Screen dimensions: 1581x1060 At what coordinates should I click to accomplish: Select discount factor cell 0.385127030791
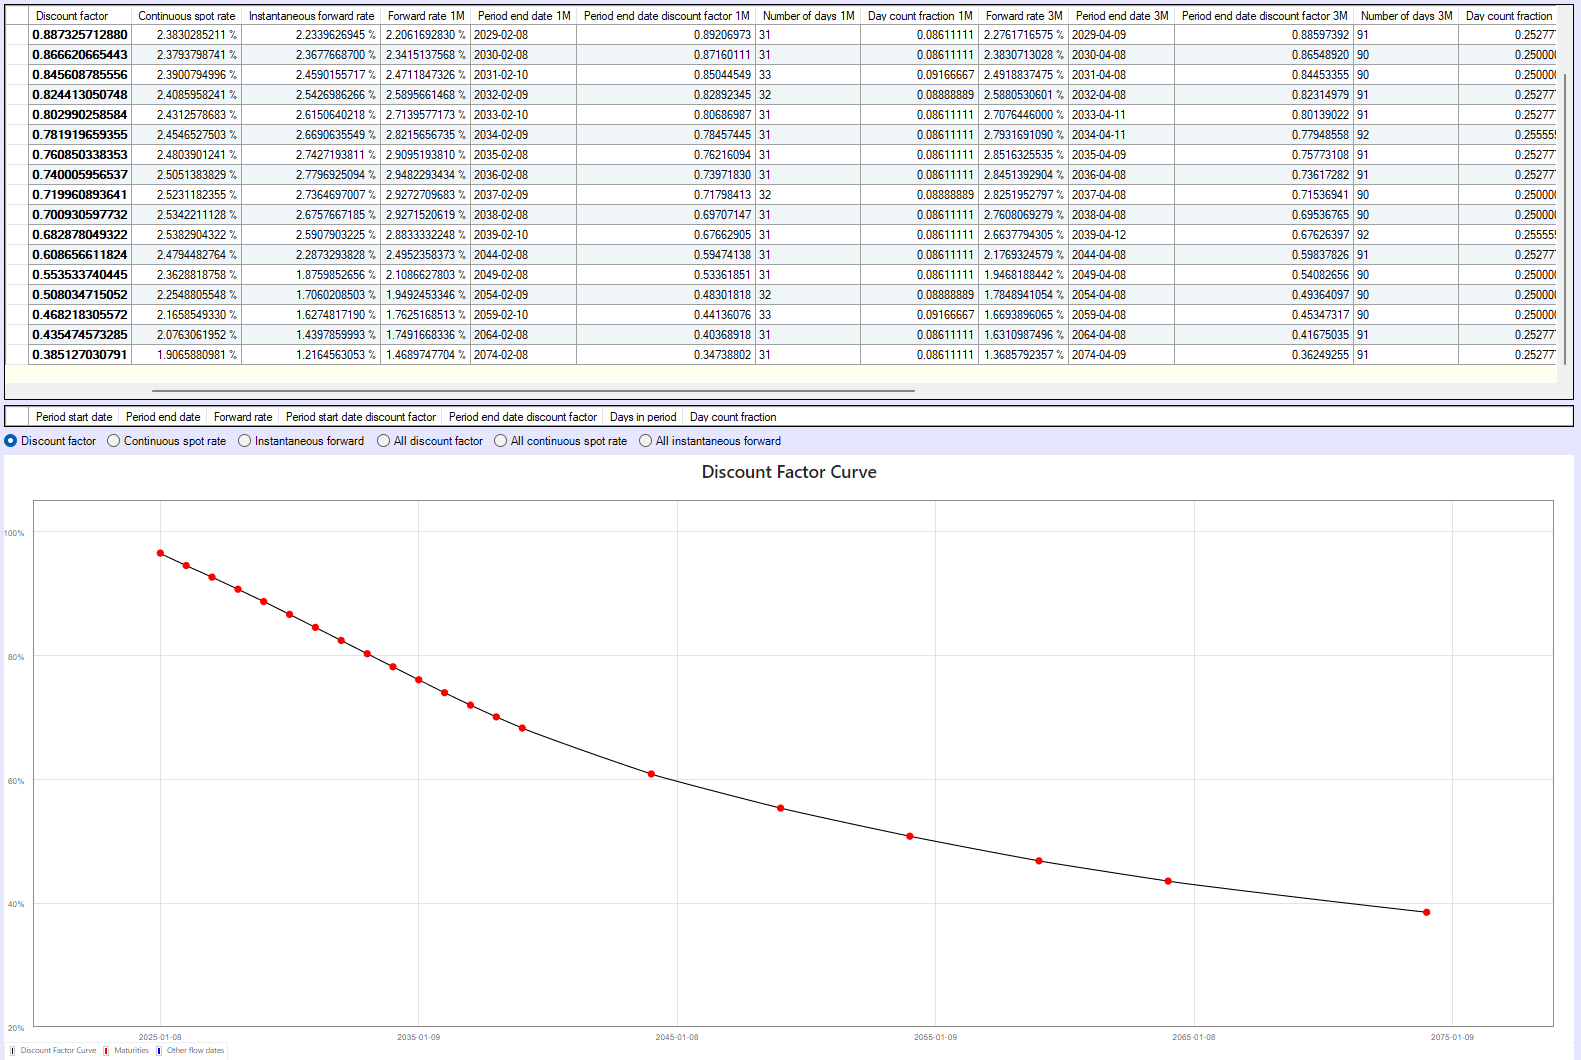80,355
